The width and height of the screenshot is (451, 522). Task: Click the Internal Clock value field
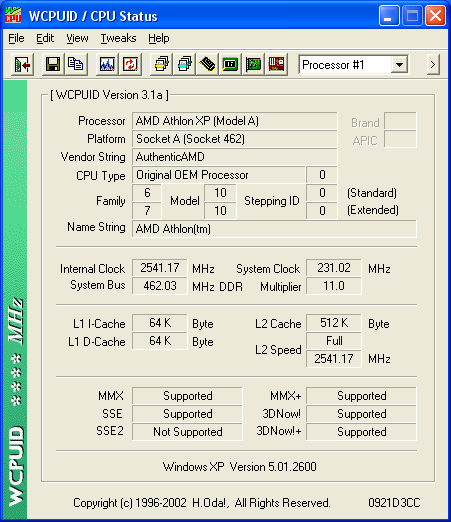click(160, 268)
